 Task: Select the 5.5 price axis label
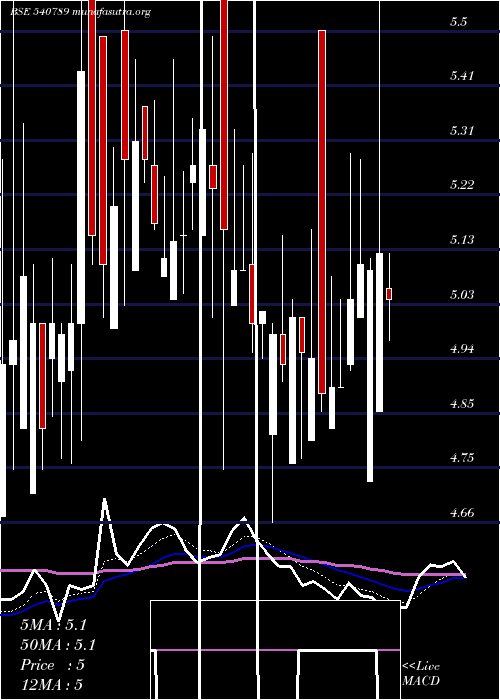[459, 21]
